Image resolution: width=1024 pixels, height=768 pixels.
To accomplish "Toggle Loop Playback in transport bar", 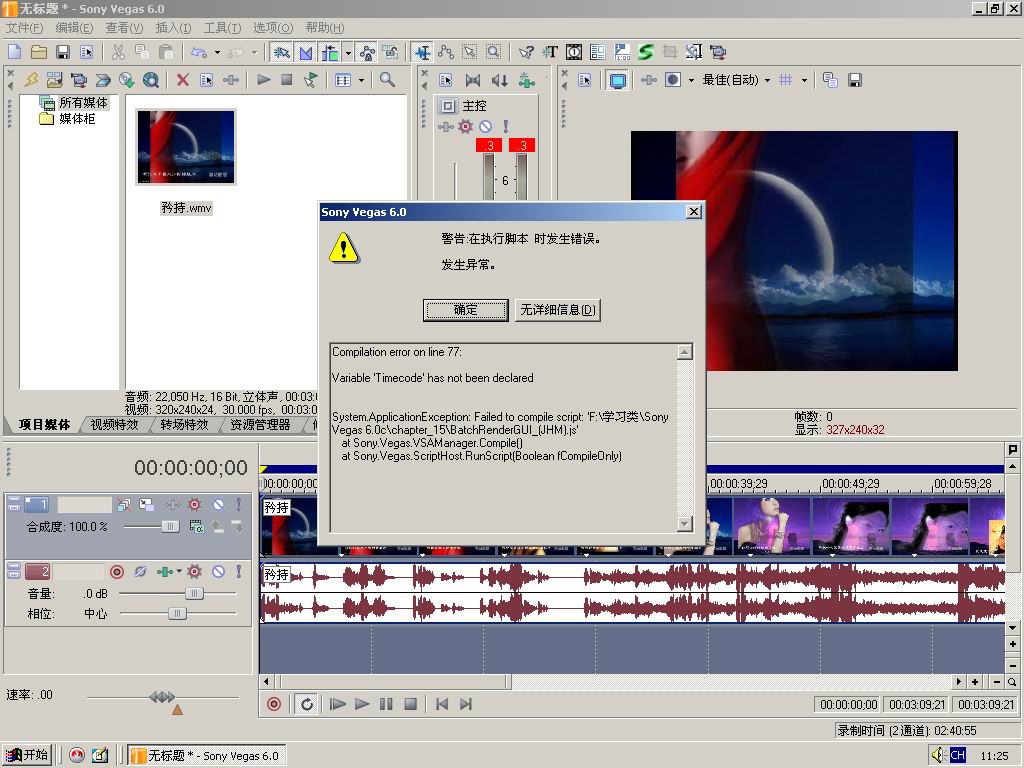I will [306, 704].
